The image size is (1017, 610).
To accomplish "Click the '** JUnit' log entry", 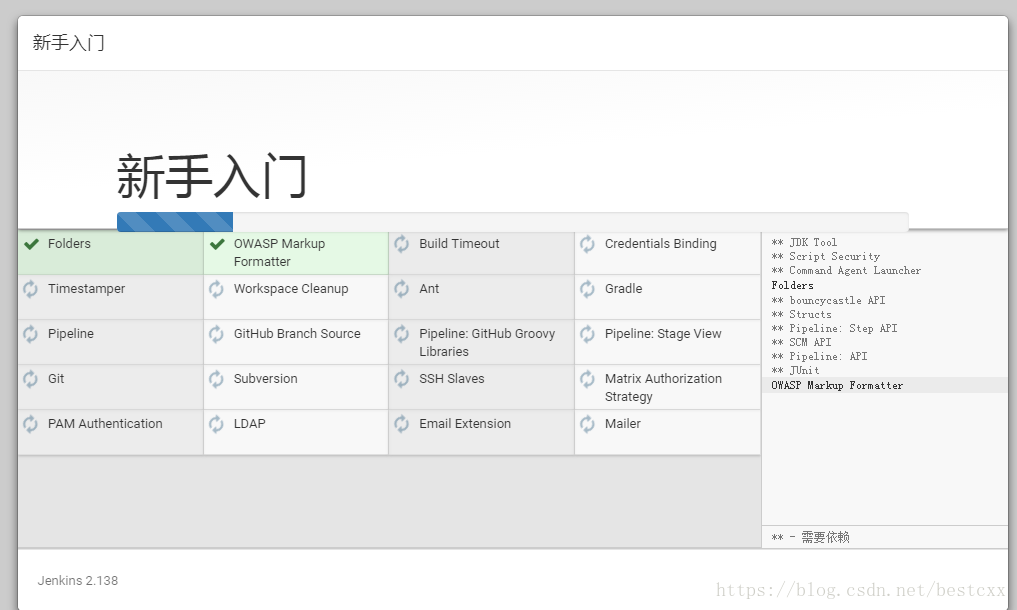I will pyautogui.click(x=796, y=371).
